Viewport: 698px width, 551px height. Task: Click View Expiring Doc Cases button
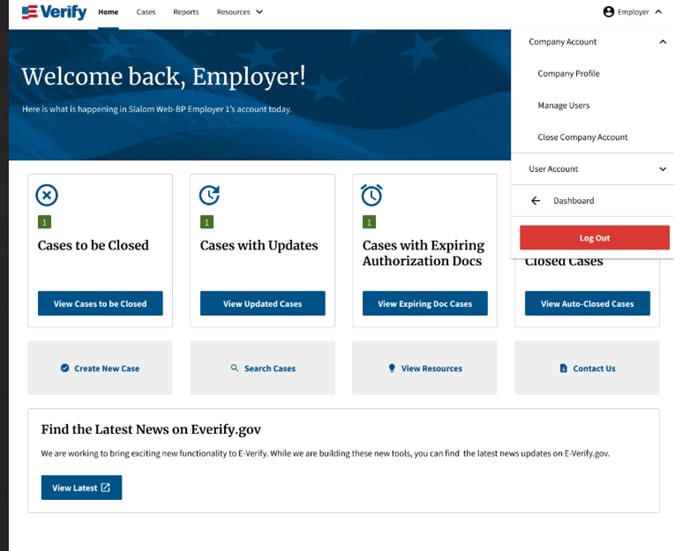tap(425, 304)
